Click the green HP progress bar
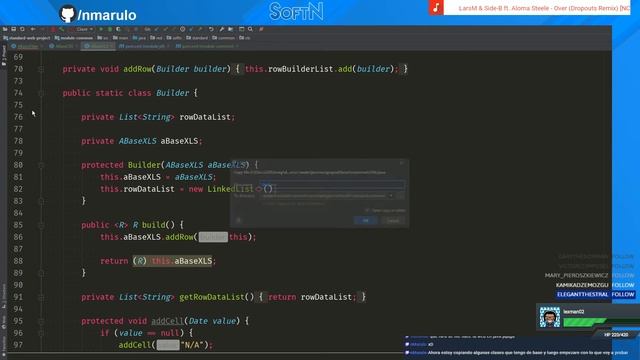 pos(584,322)
